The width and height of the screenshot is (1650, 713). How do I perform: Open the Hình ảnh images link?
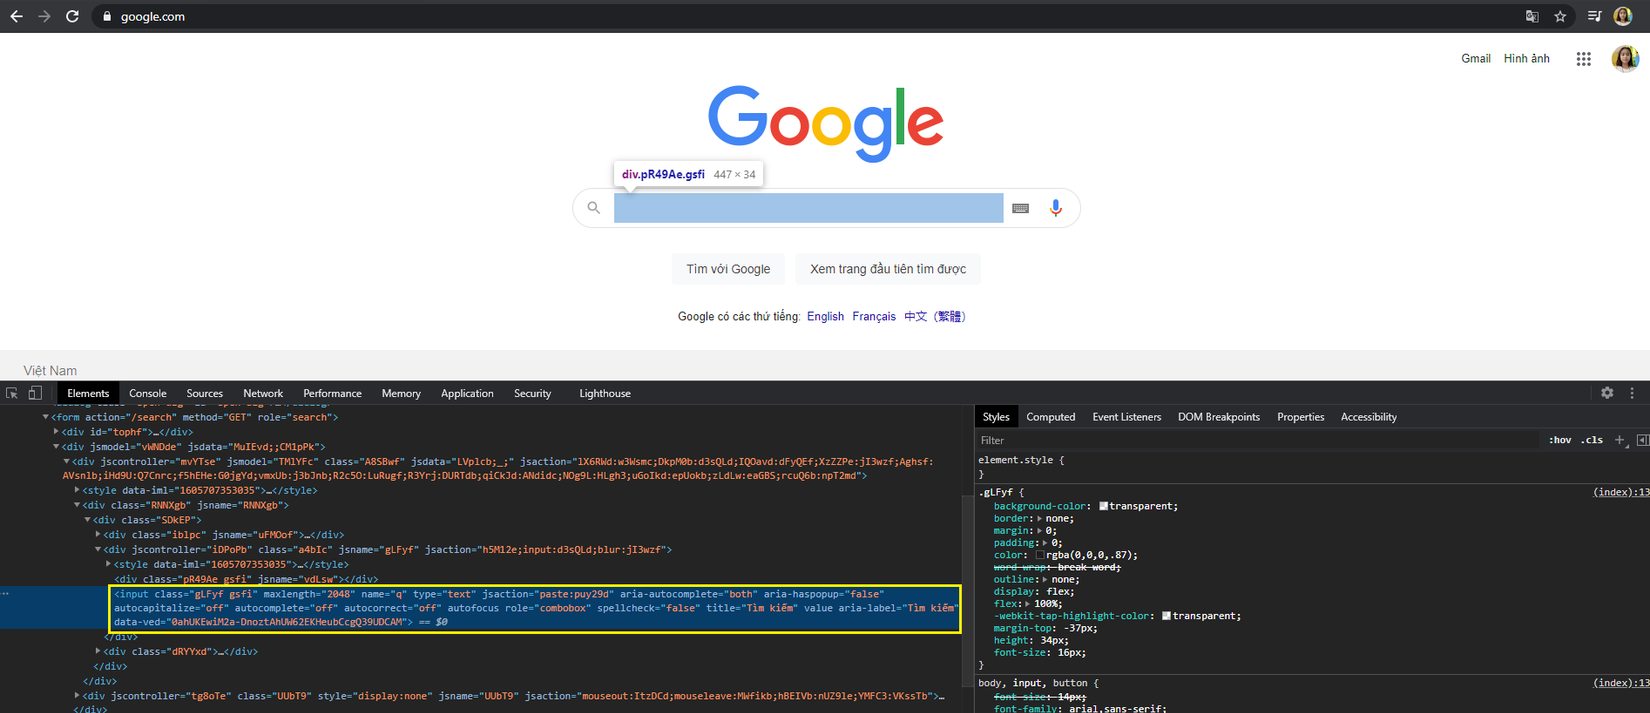click(1526, 59)
